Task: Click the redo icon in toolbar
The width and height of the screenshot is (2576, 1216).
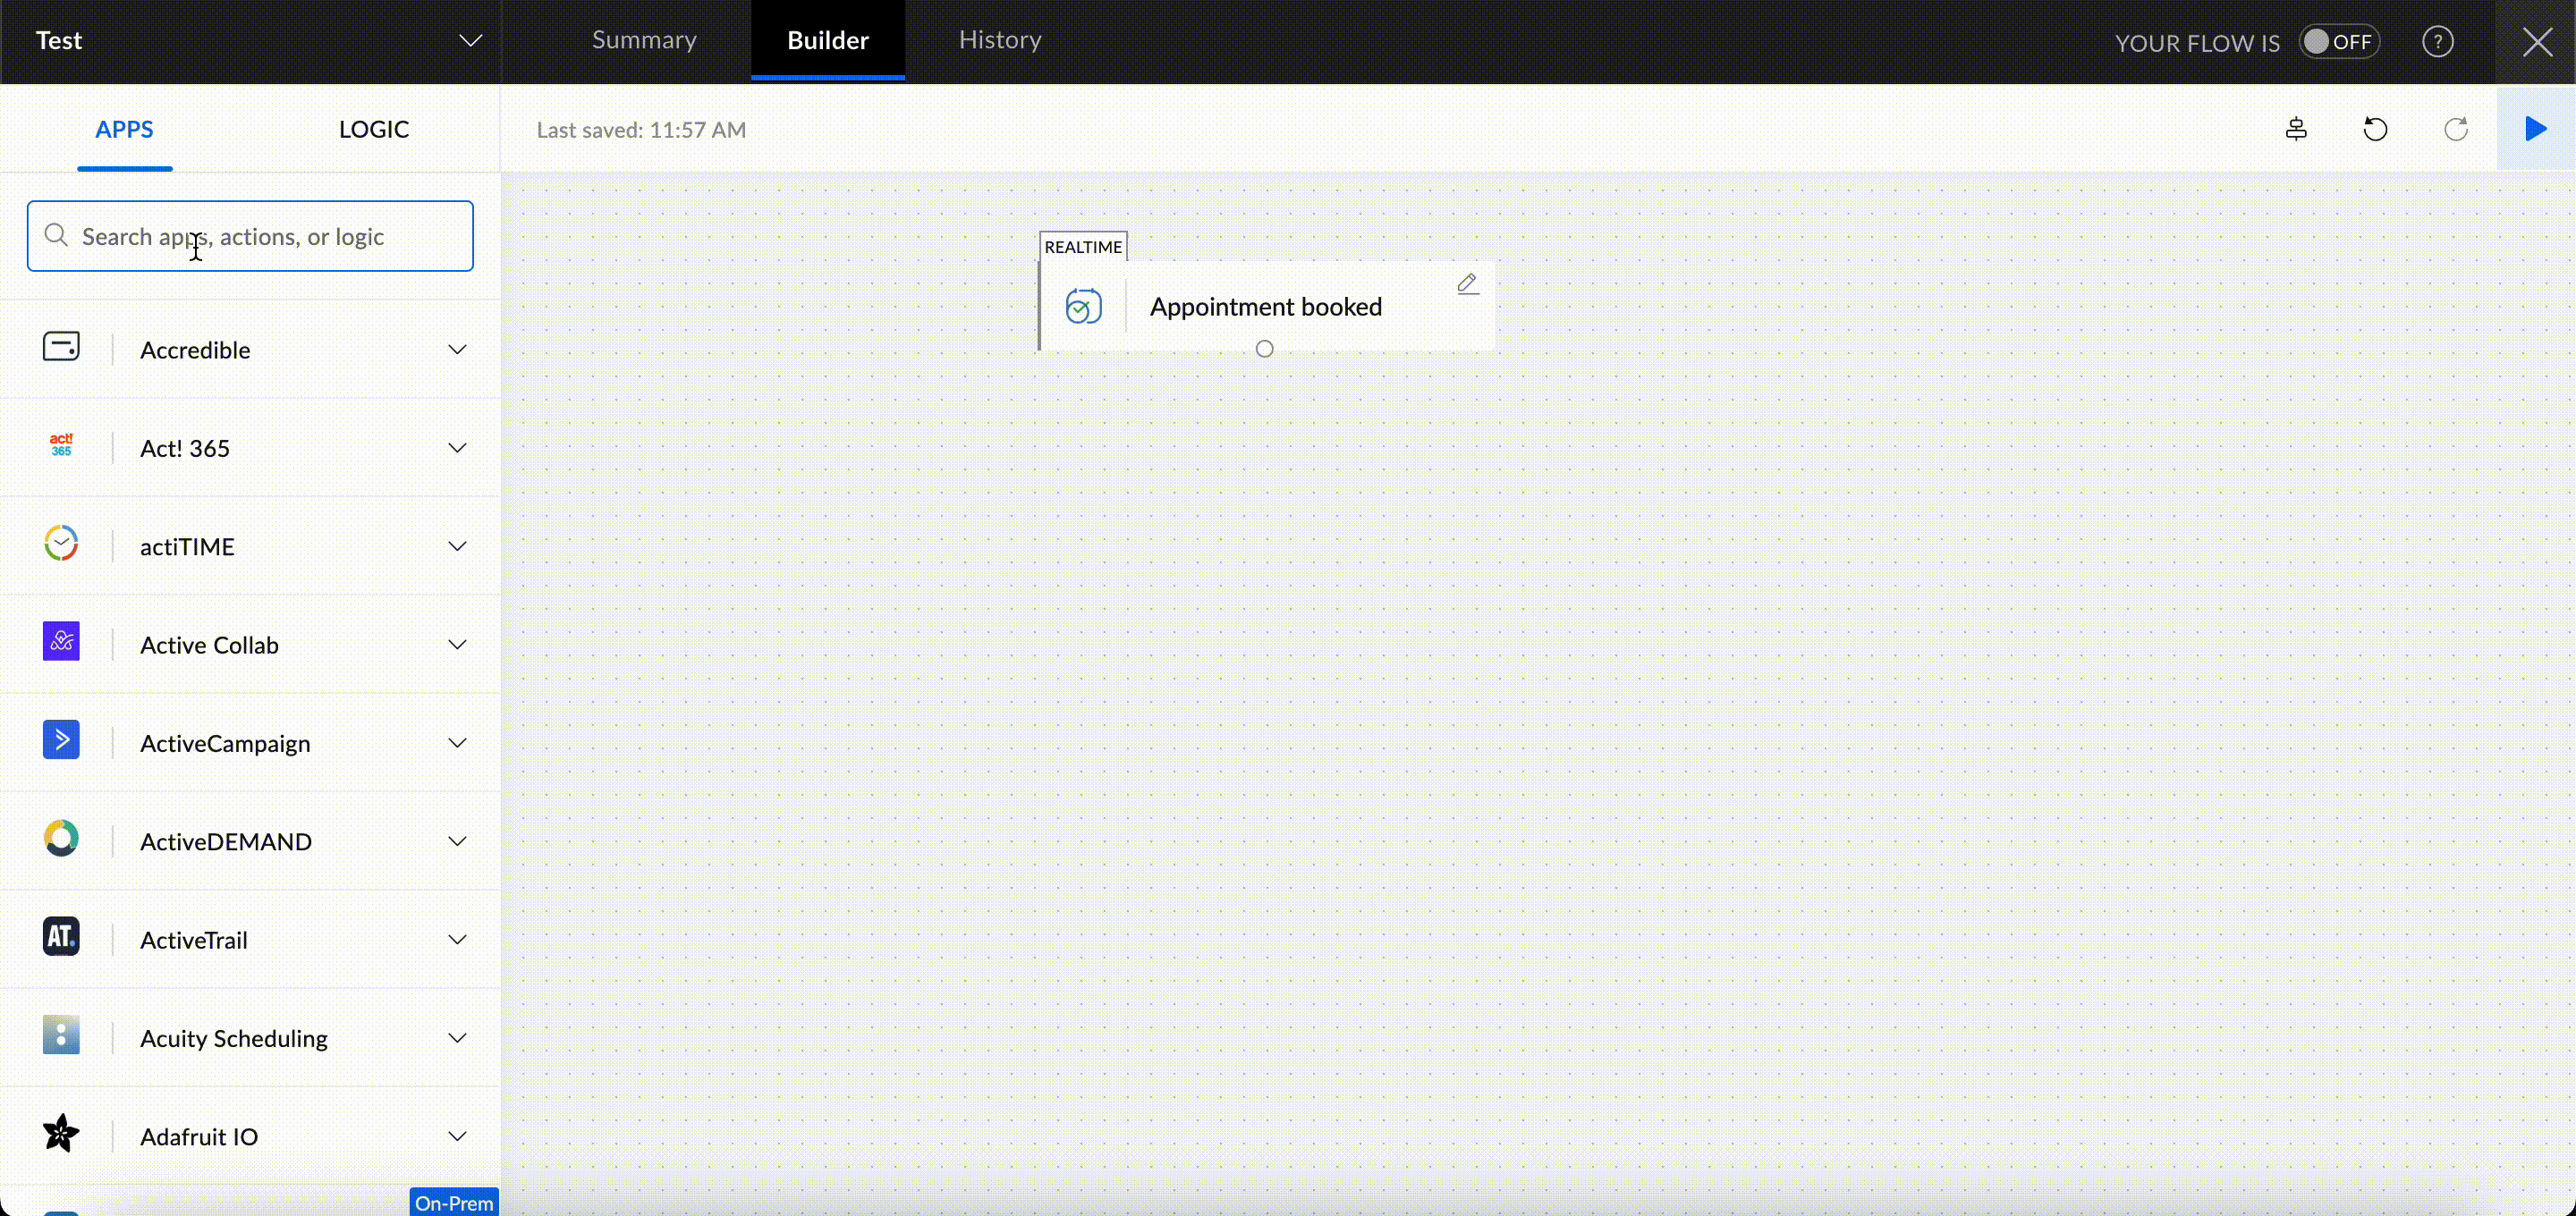Action: click(2455, 129)
